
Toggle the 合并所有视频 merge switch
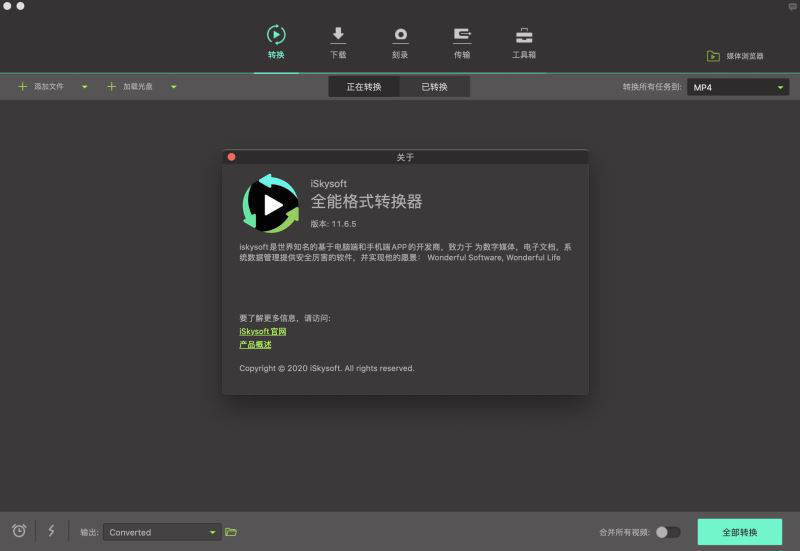click(x=668, y=532)
